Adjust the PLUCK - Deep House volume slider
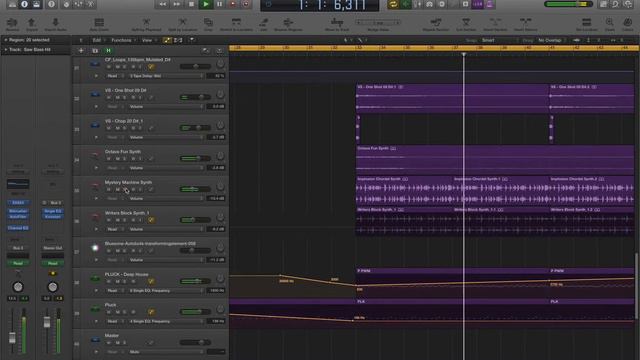The height and width of the screenshot is (360, 640). tap(195, 281)
